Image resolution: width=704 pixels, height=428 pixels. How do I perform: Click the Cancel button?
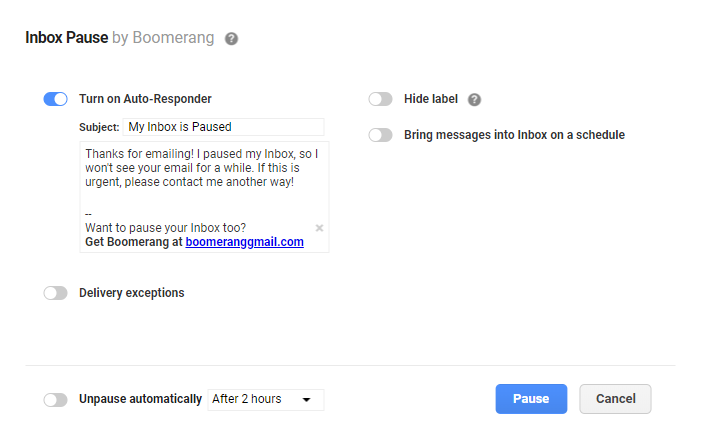[x=615, y=399]
